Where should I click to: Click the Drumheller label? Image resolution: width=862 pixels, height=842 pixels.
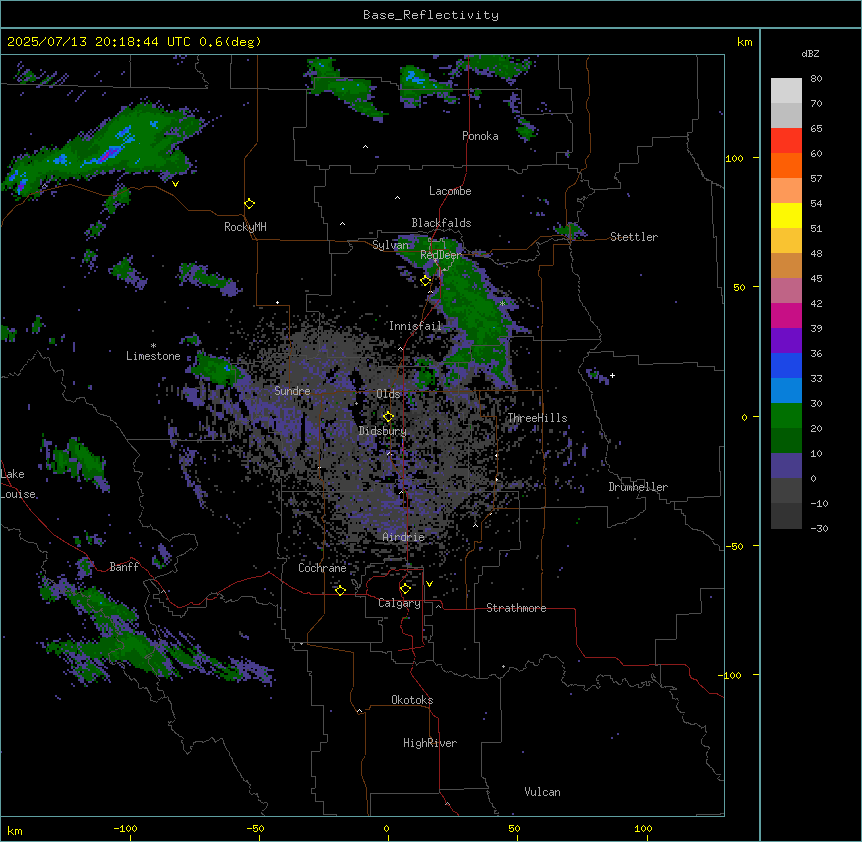point(638,487)
